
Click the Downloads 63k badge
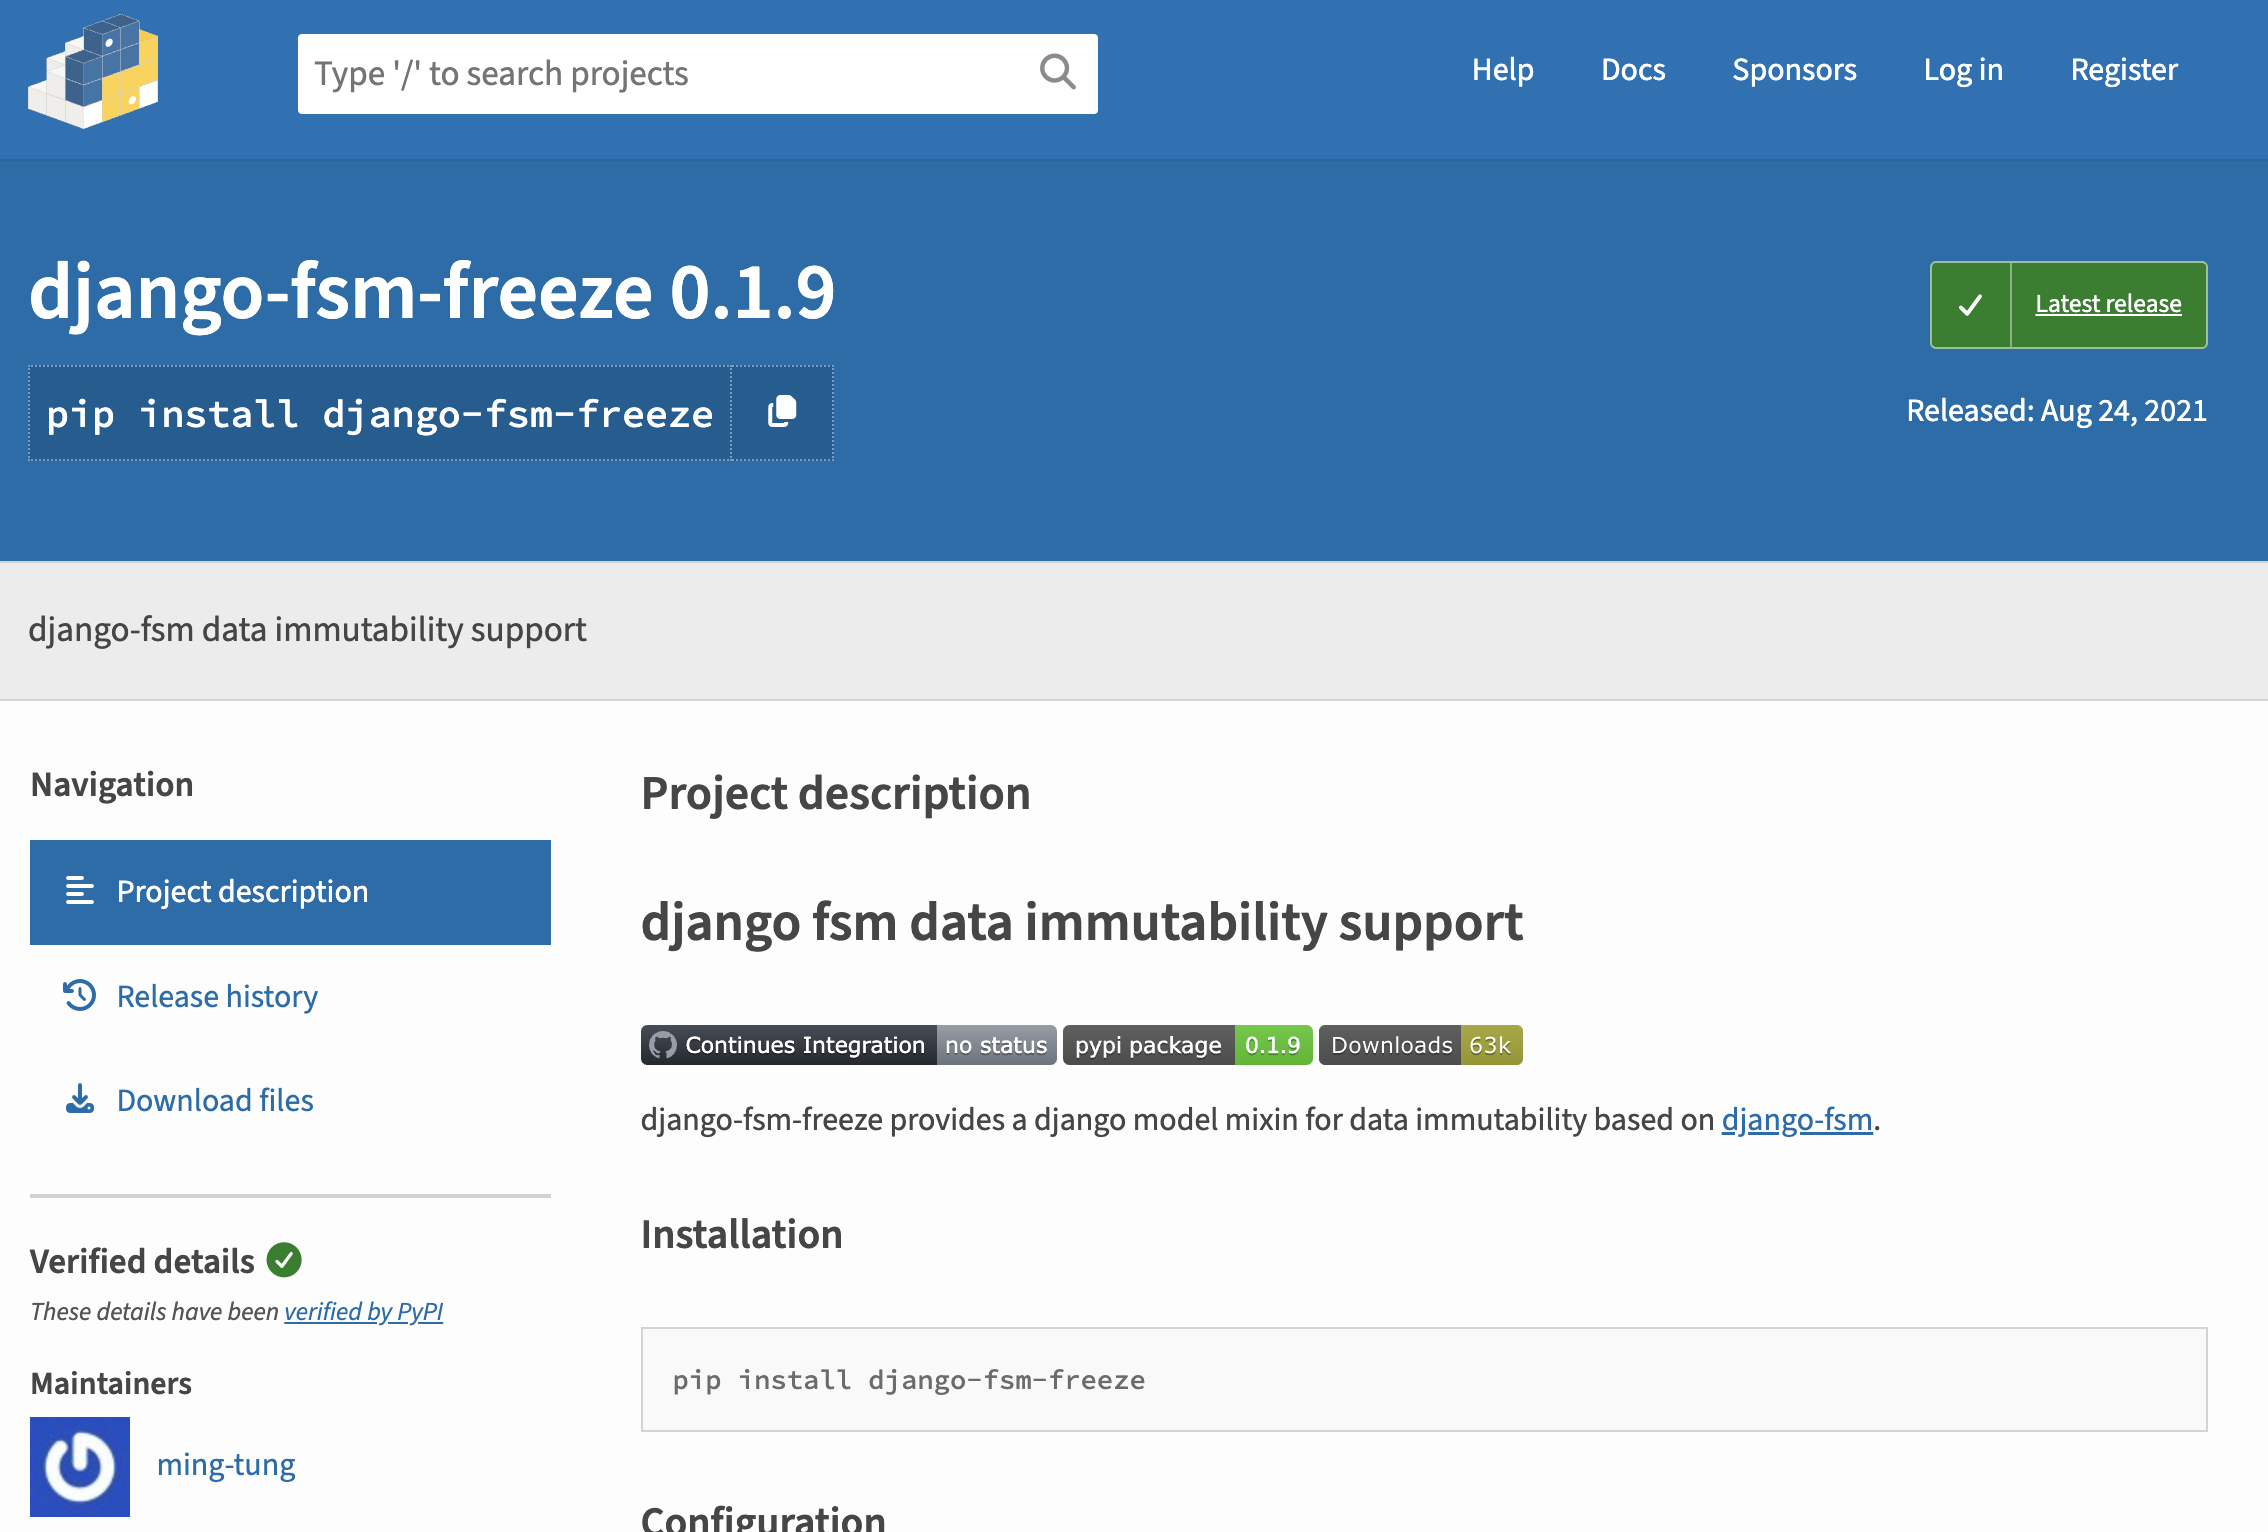pyautogui.click(x=1420, y=1045)
